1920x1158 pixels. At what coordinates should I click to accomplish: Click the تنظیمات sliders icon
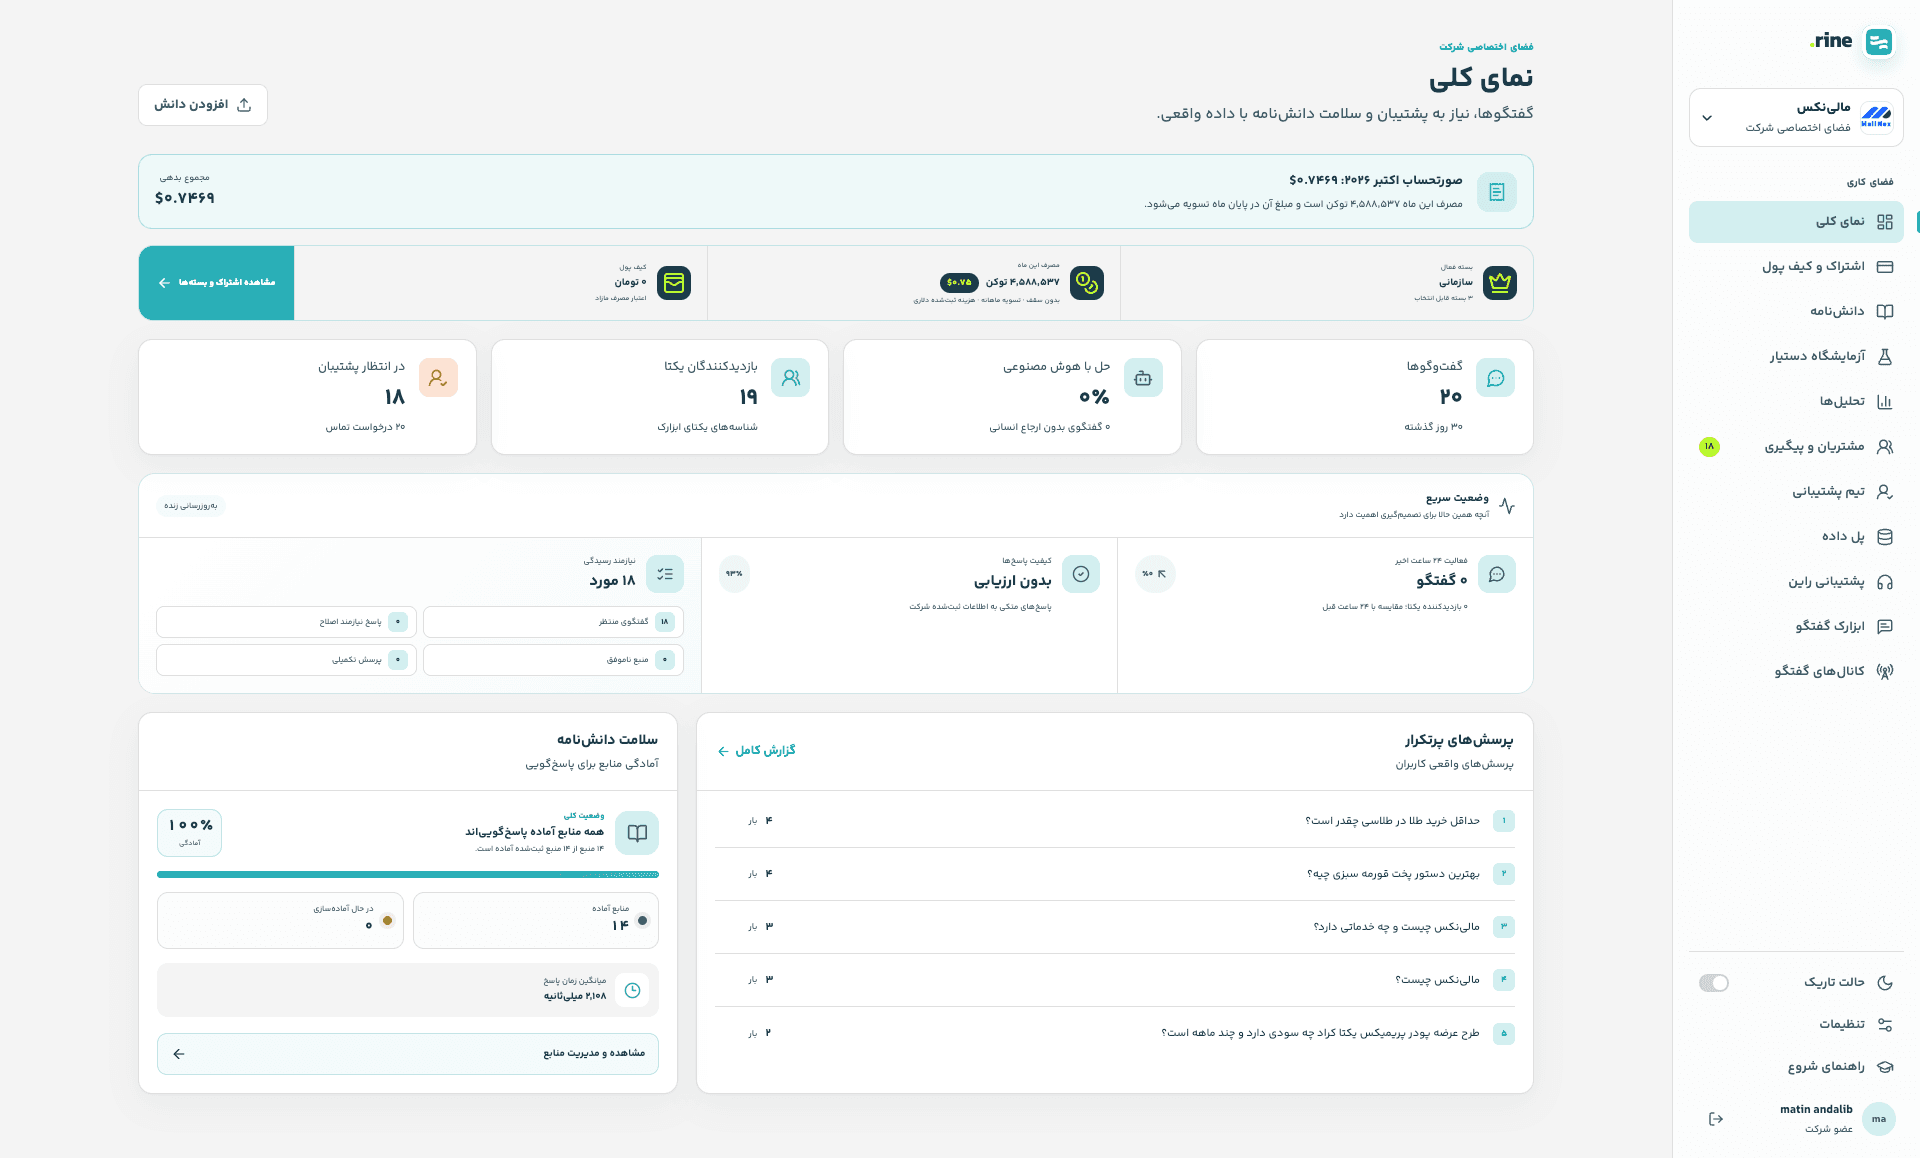pos(1884,1025)
